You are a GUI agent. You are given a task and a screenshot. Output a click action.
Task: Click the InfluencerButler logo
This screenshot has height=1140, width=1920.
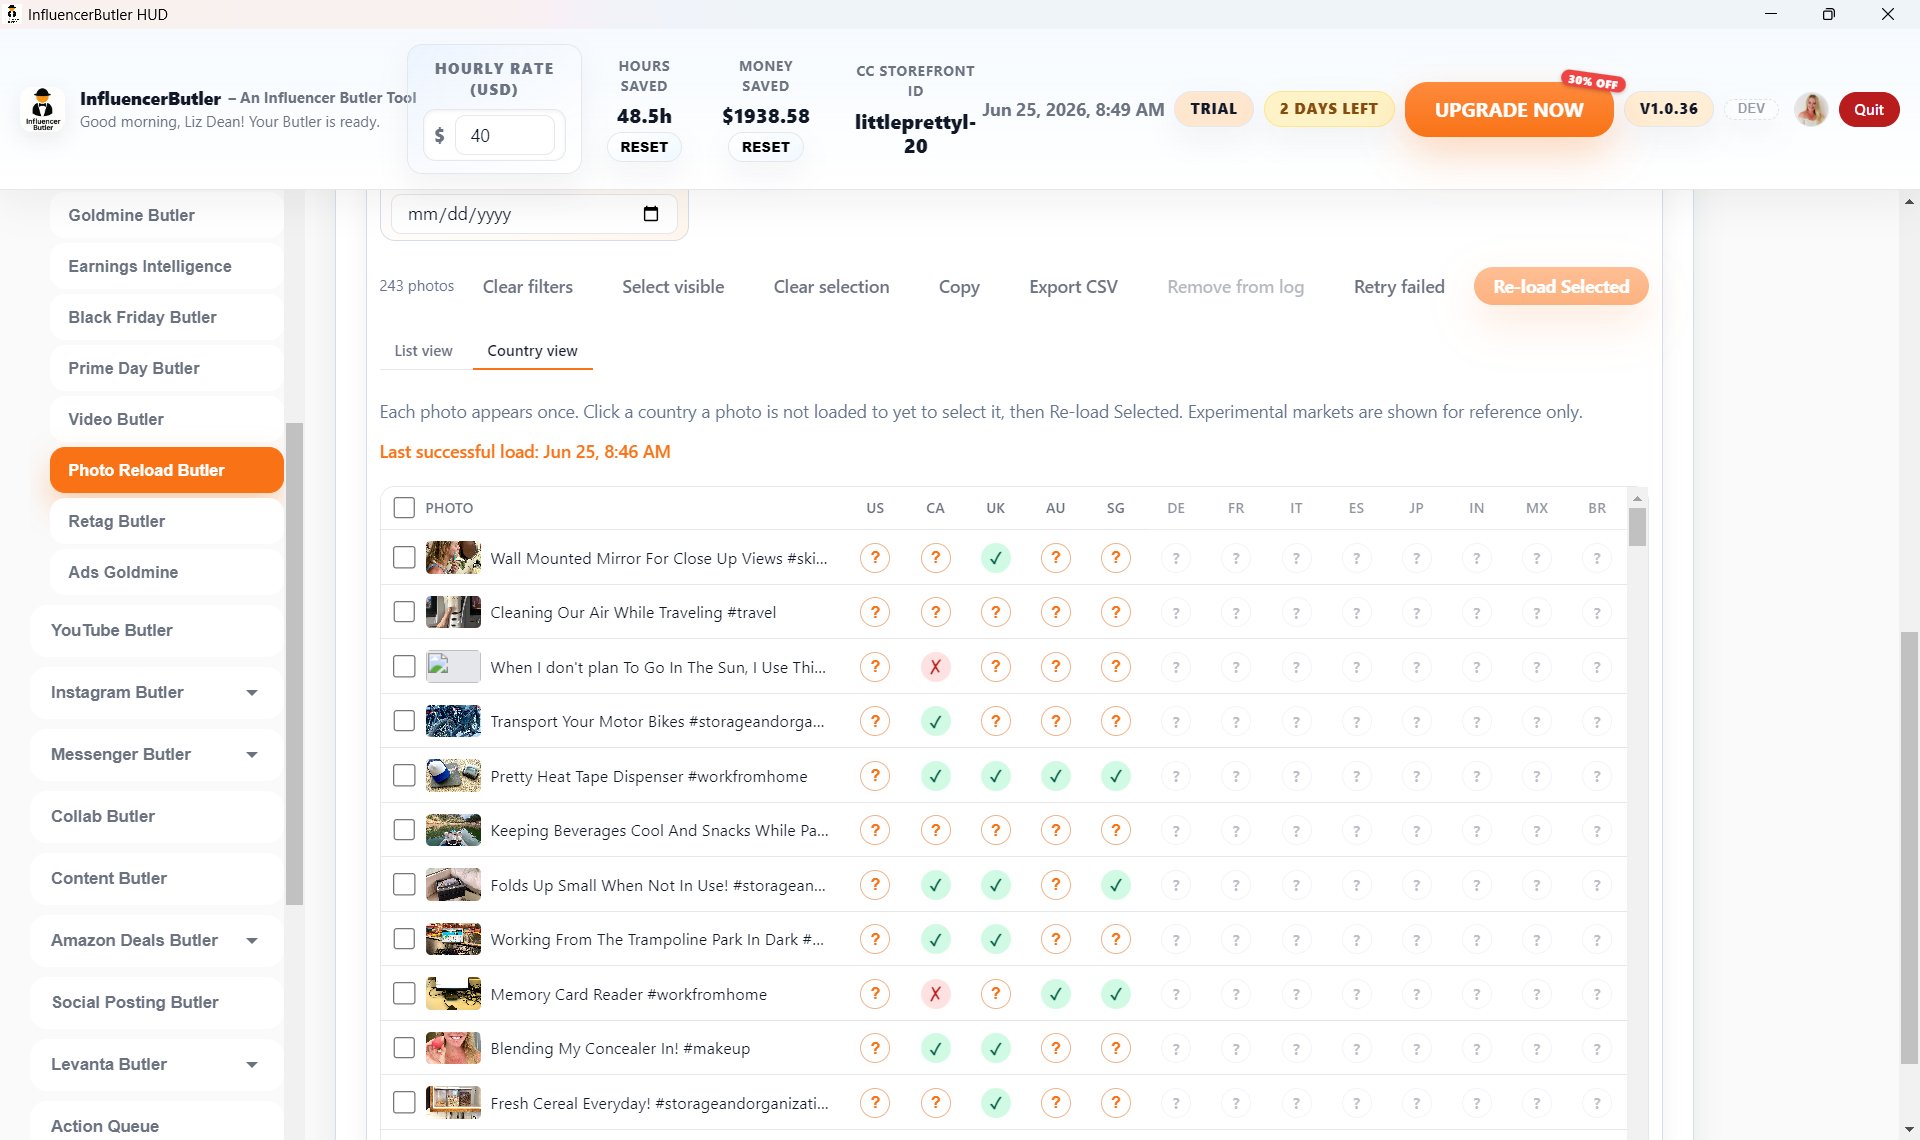[42, 110]
